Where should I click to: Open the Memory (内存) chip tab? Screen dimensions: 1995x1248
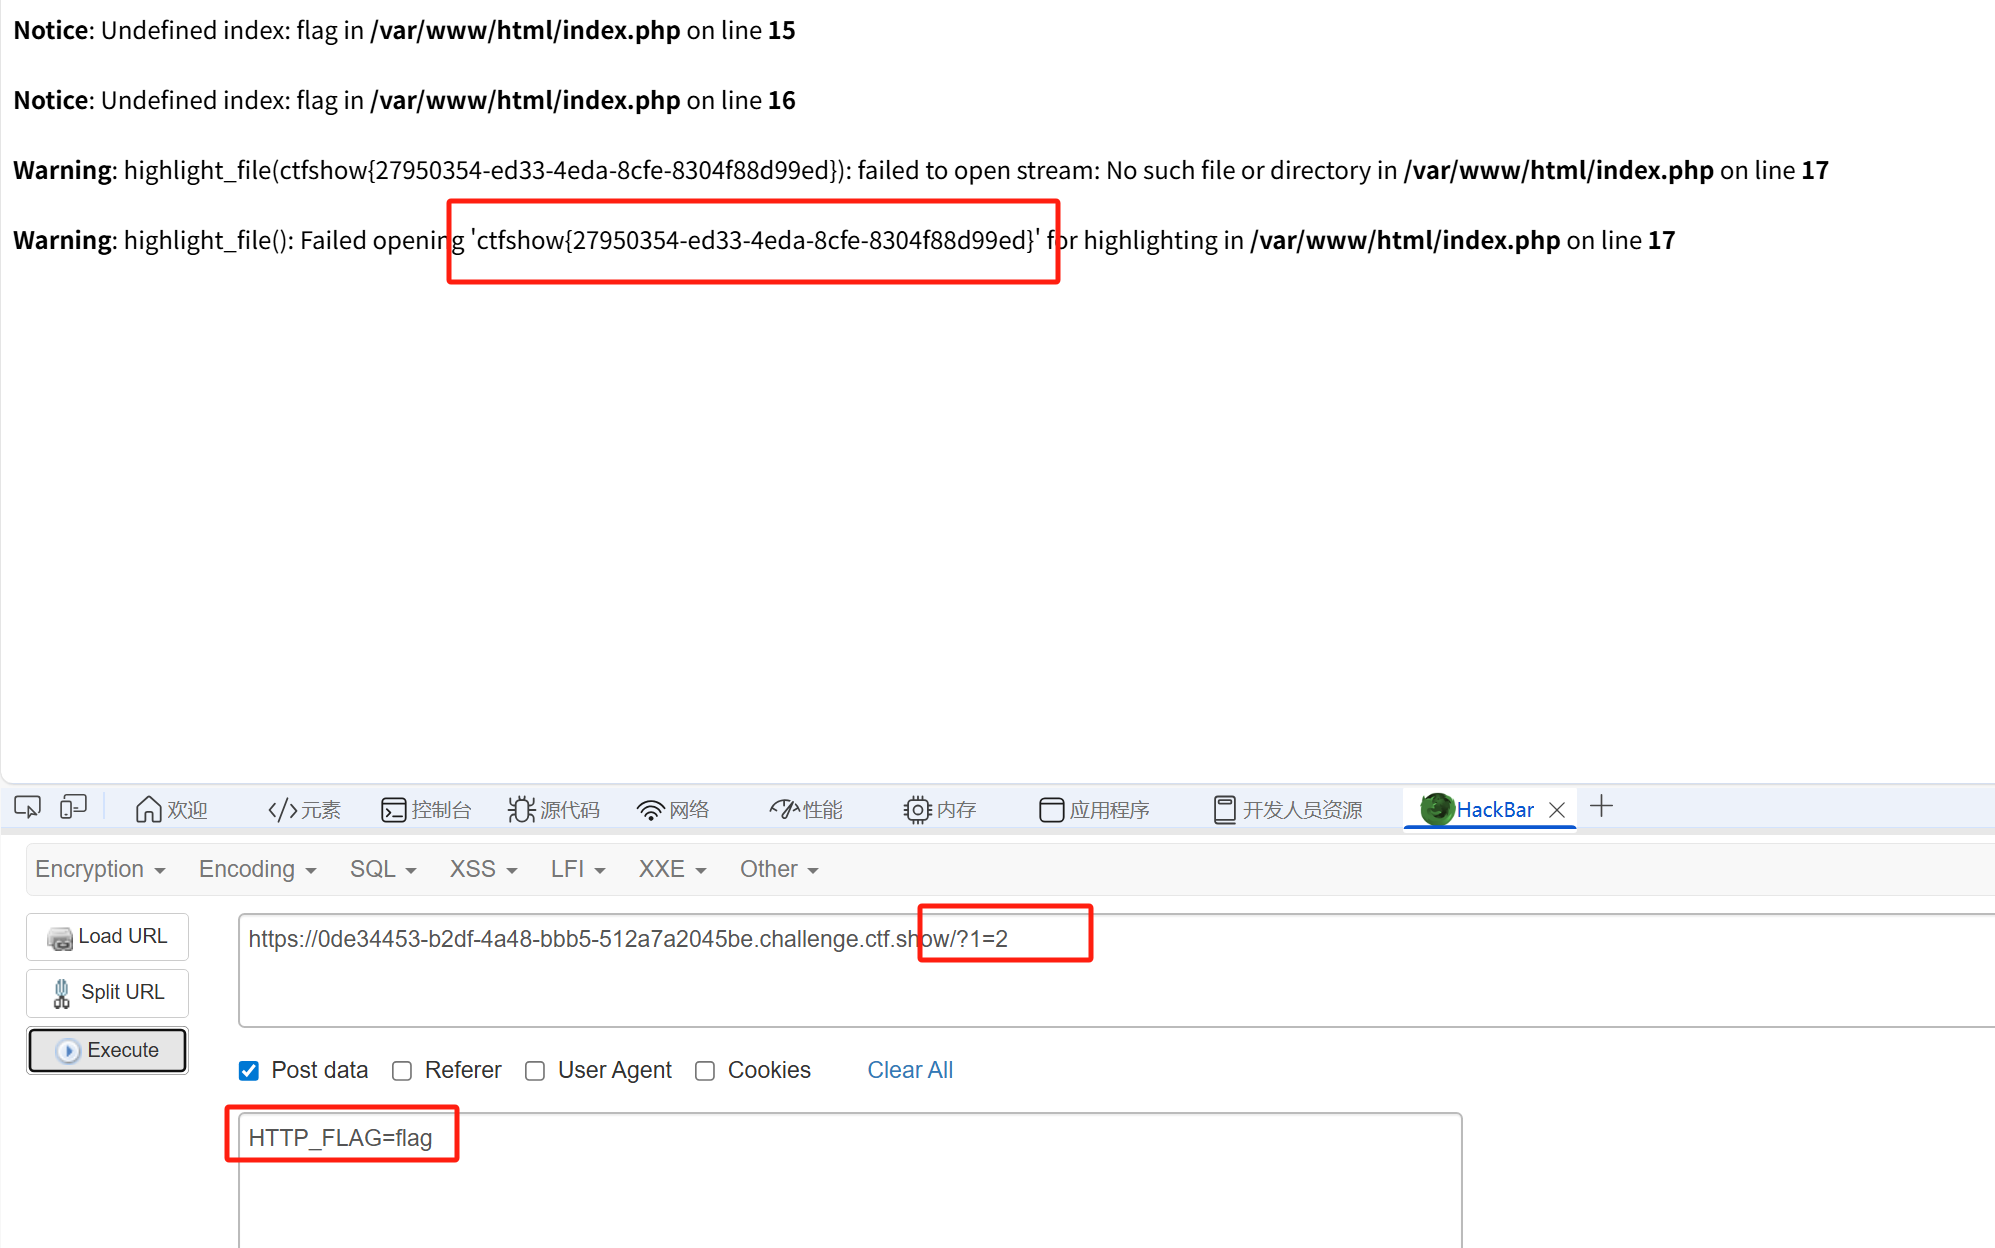[x=939, y=810]
